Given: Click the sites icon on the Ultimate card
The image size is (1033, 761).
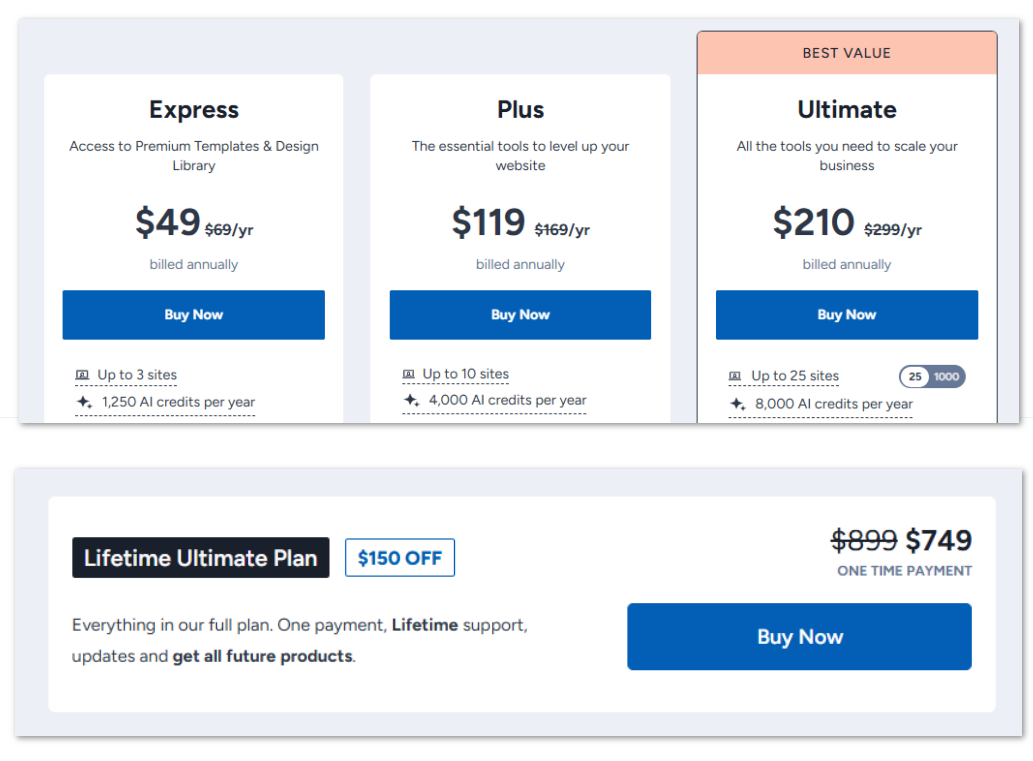Looking at the screenshot, I should [734, 375].
